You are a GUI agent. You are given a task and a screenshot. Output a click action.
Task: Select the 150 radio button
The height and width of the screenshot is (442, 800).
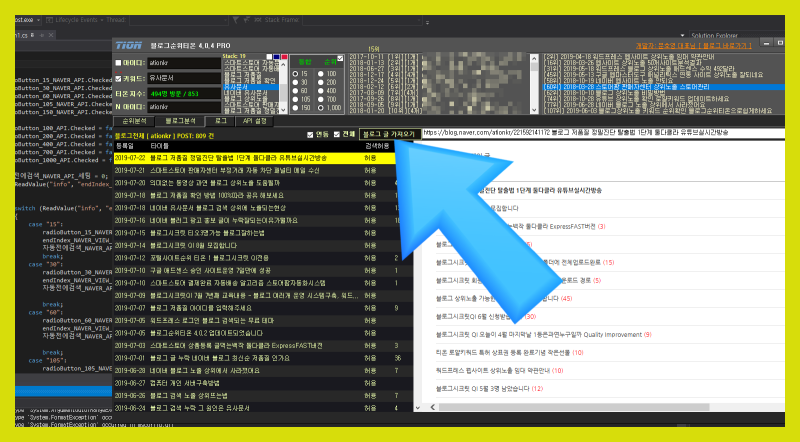(x=295, y=108)
